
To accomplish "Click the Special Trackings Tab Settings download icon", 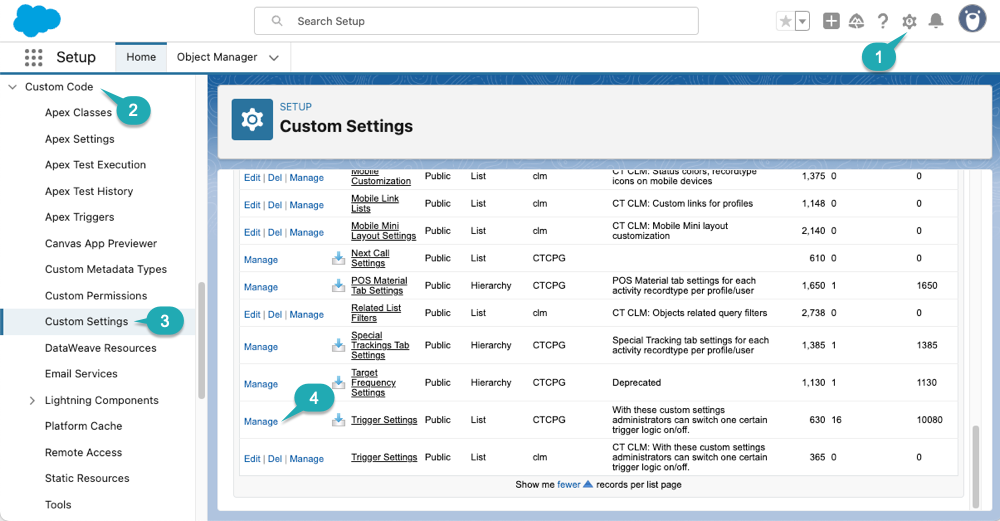I will 338,346.
